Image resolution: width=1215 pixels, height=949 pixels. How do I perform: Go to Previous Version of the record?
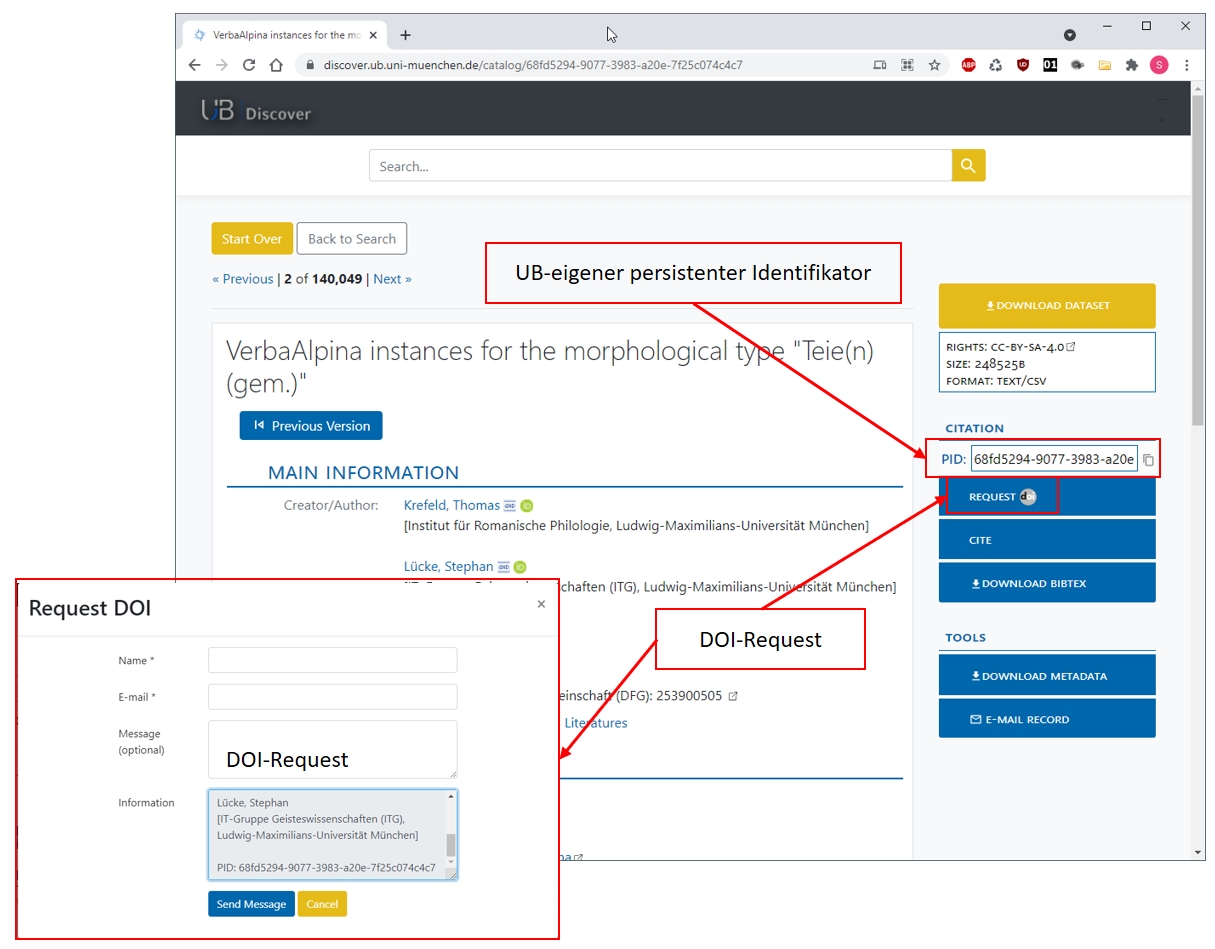tap(311, 426)
